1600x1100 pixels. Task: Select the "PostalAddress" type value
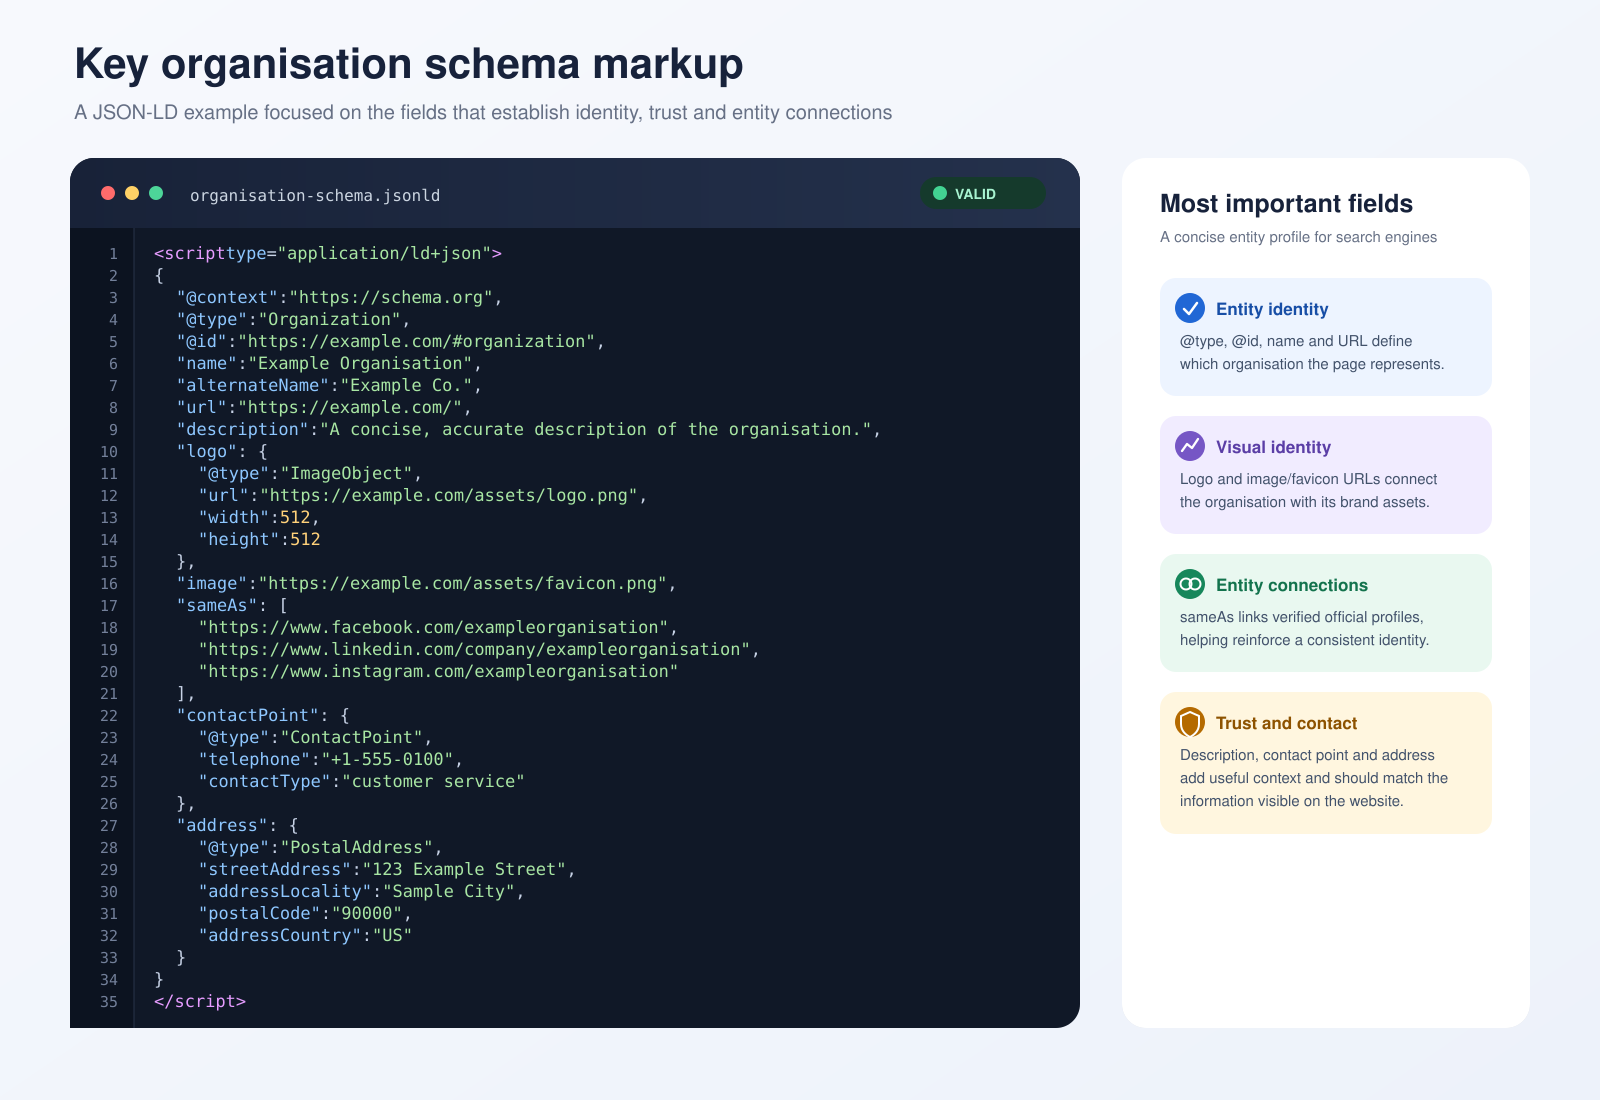tap(355, 847)
